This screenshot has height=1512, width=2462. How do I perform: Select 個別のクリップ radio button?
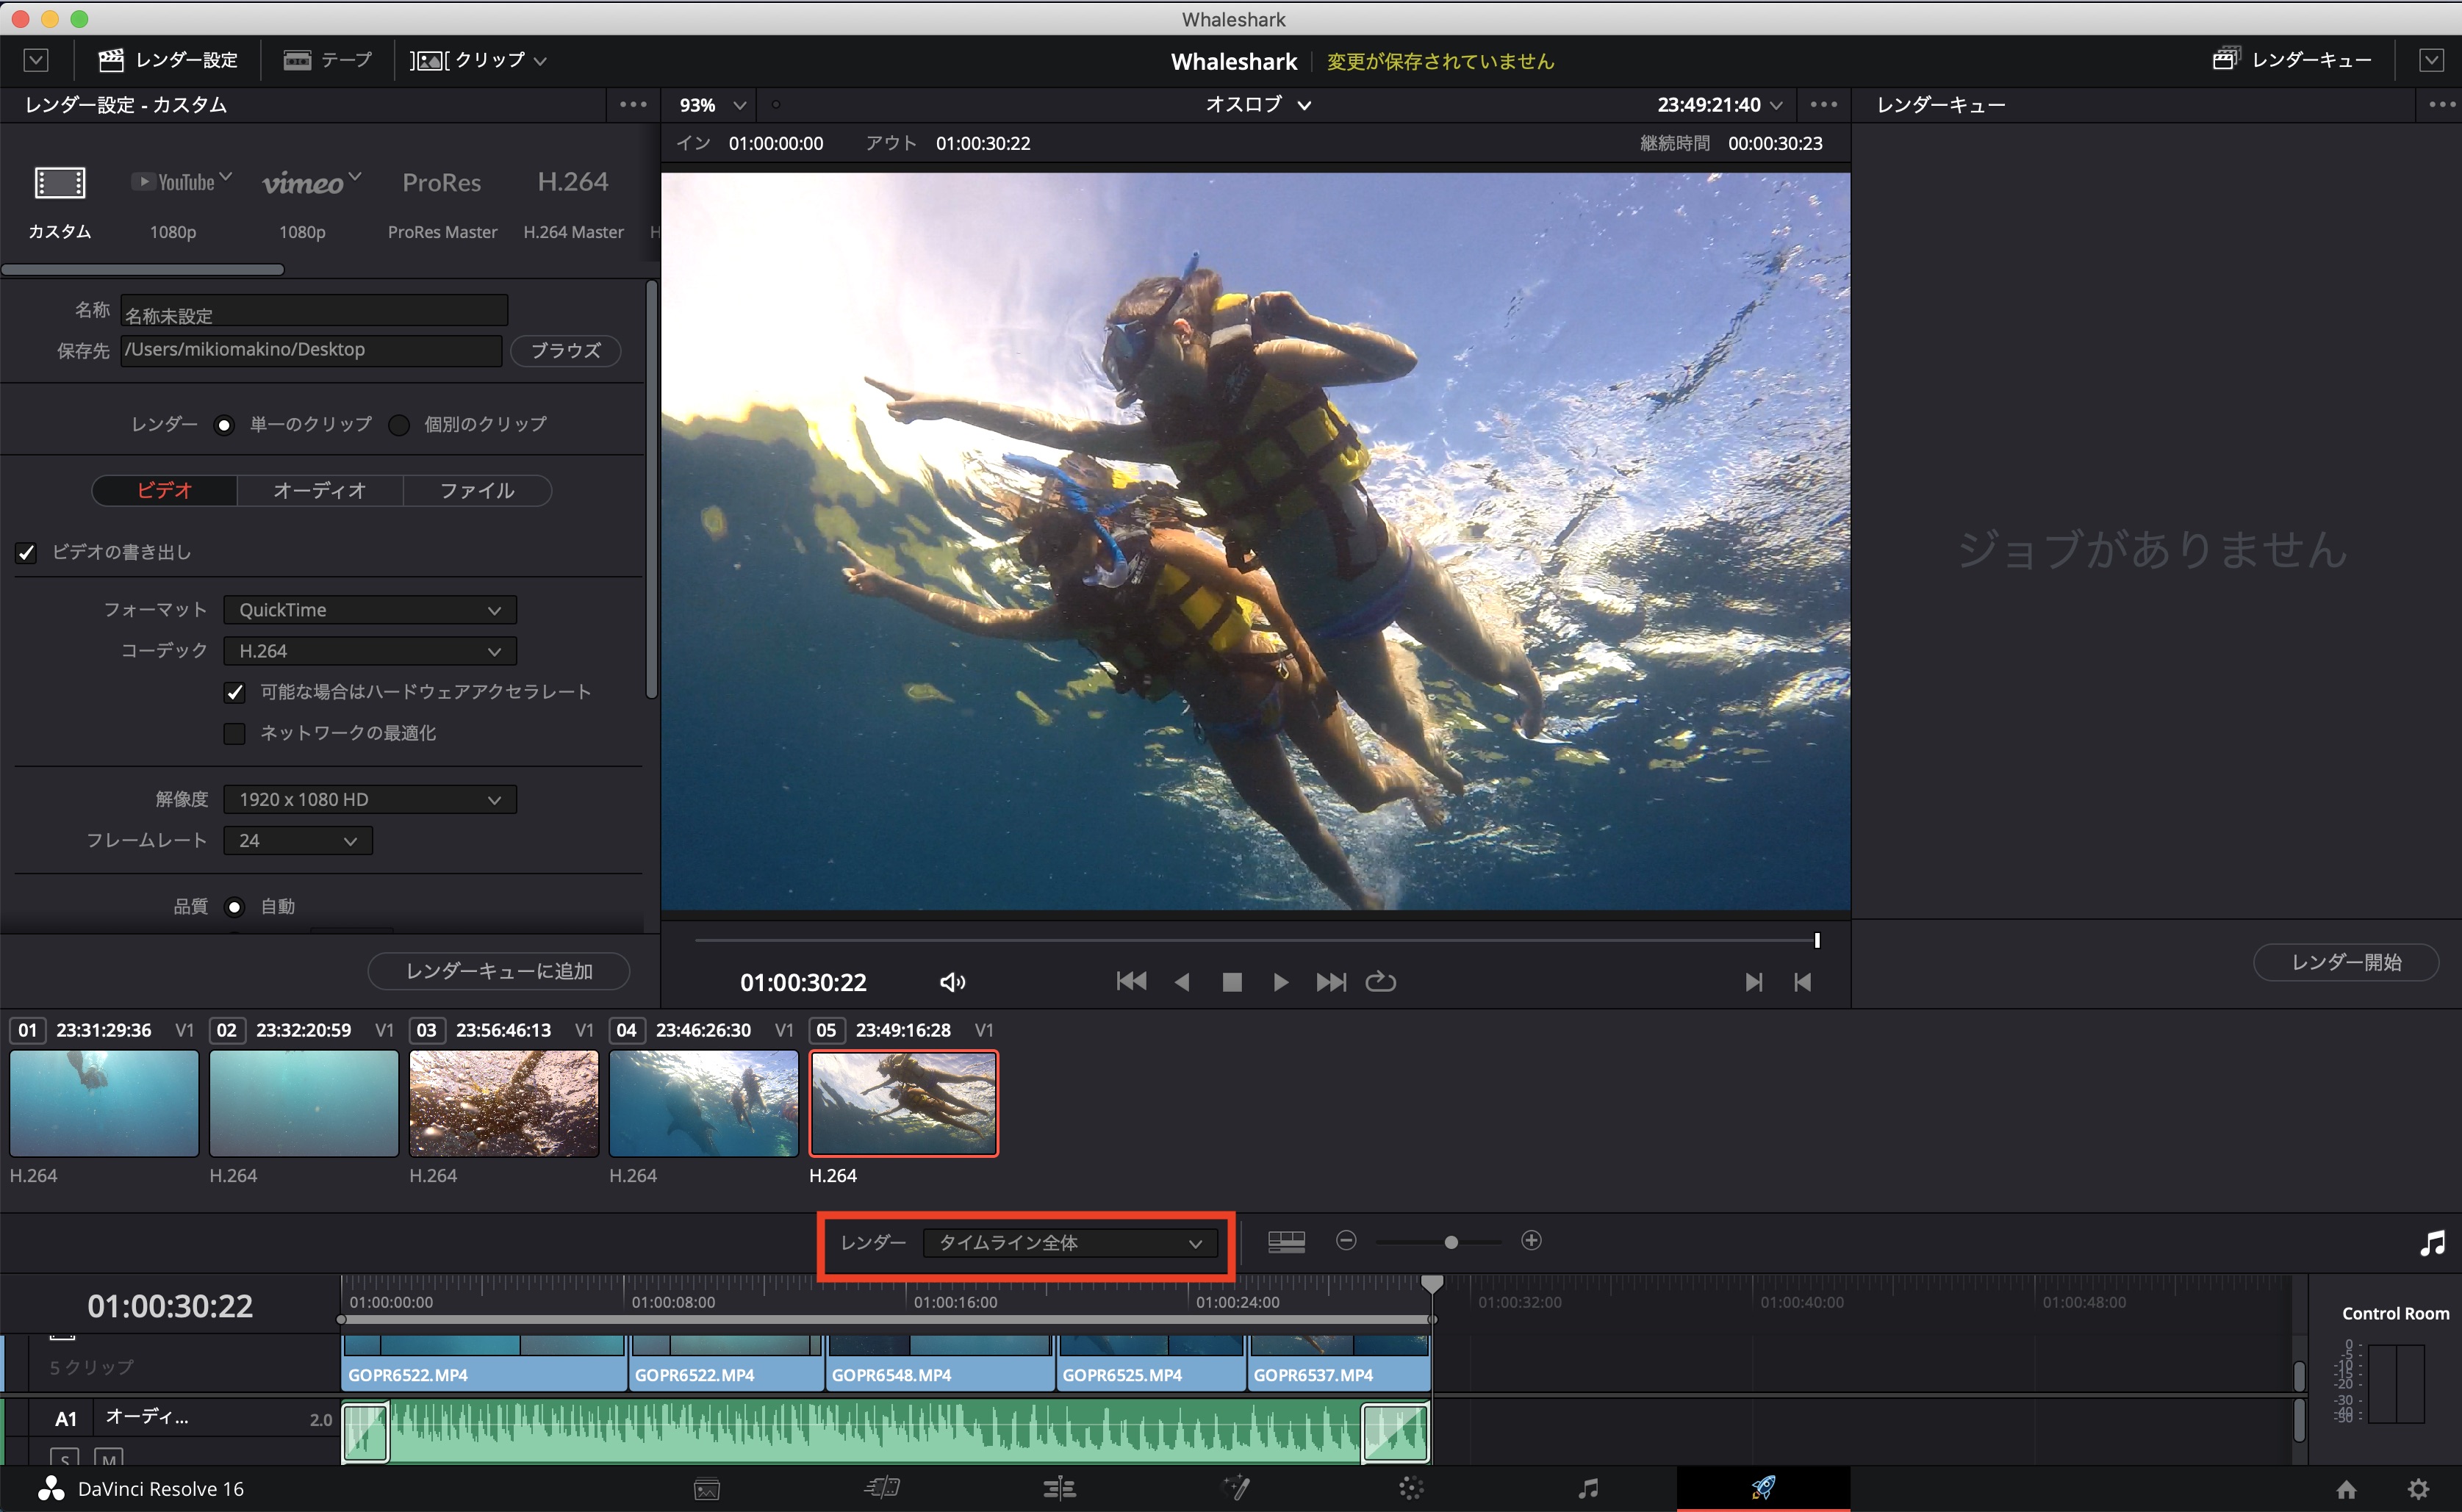pyautogui.click(x=399, y=425)
